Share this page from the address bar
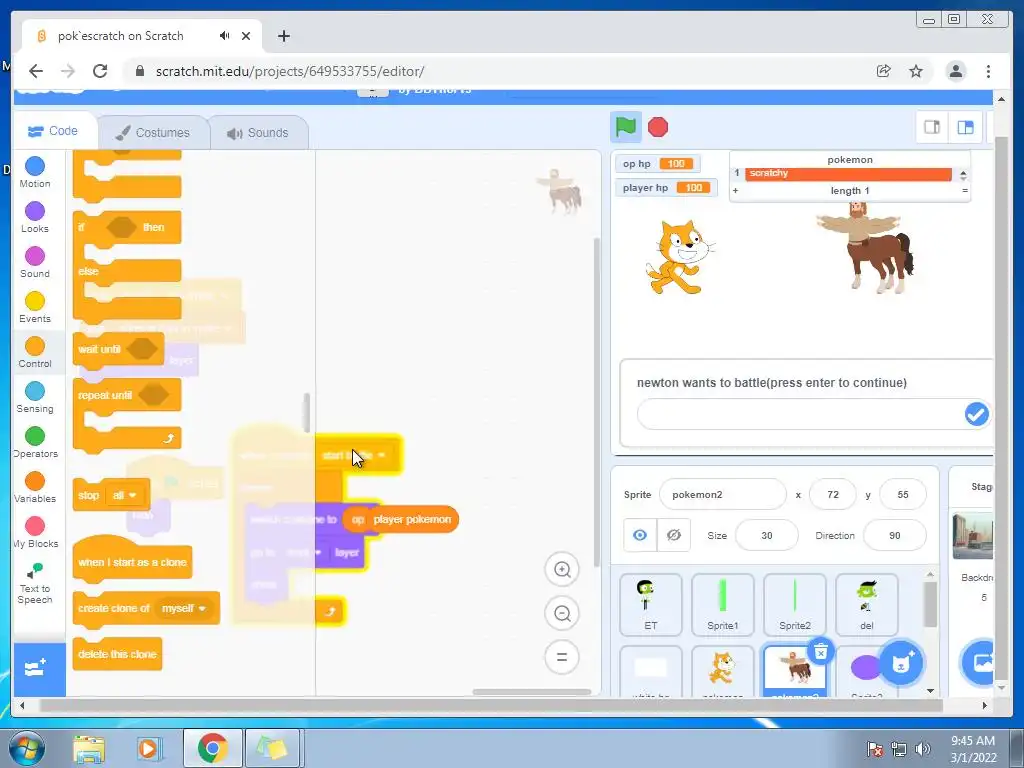1024x768 pixels. point(883,71)
